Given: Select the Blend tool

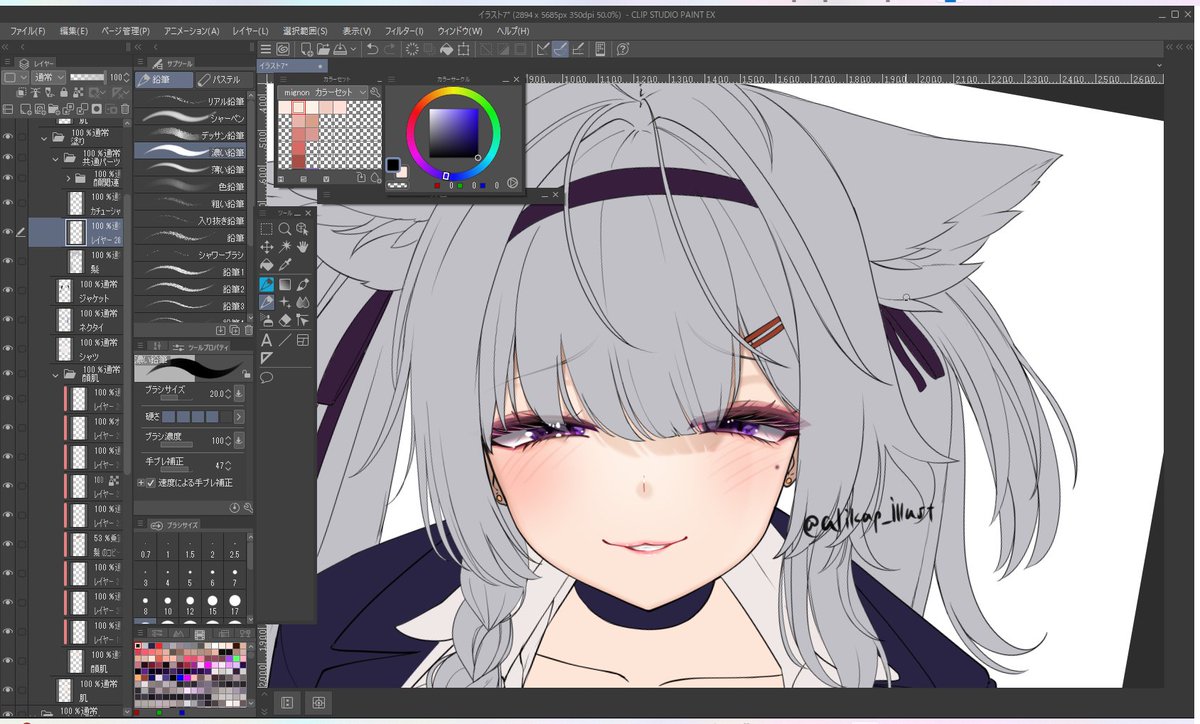Looking at the screenshot, I should click(x=303, y=302).
